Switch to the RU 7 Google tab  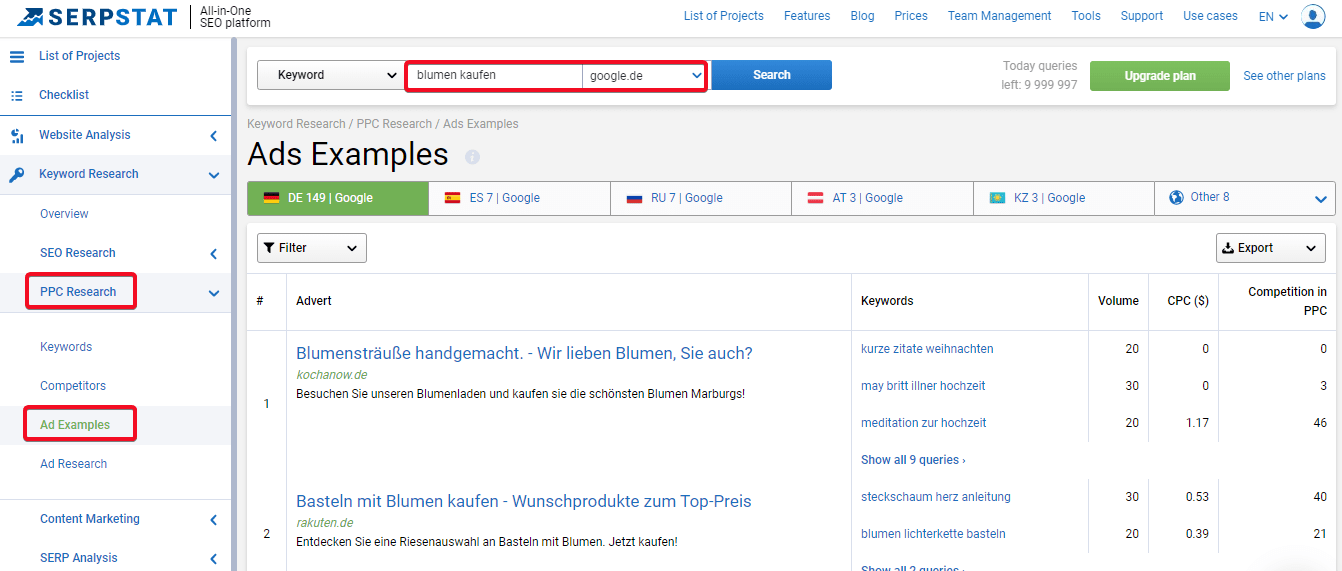[701, 198]
